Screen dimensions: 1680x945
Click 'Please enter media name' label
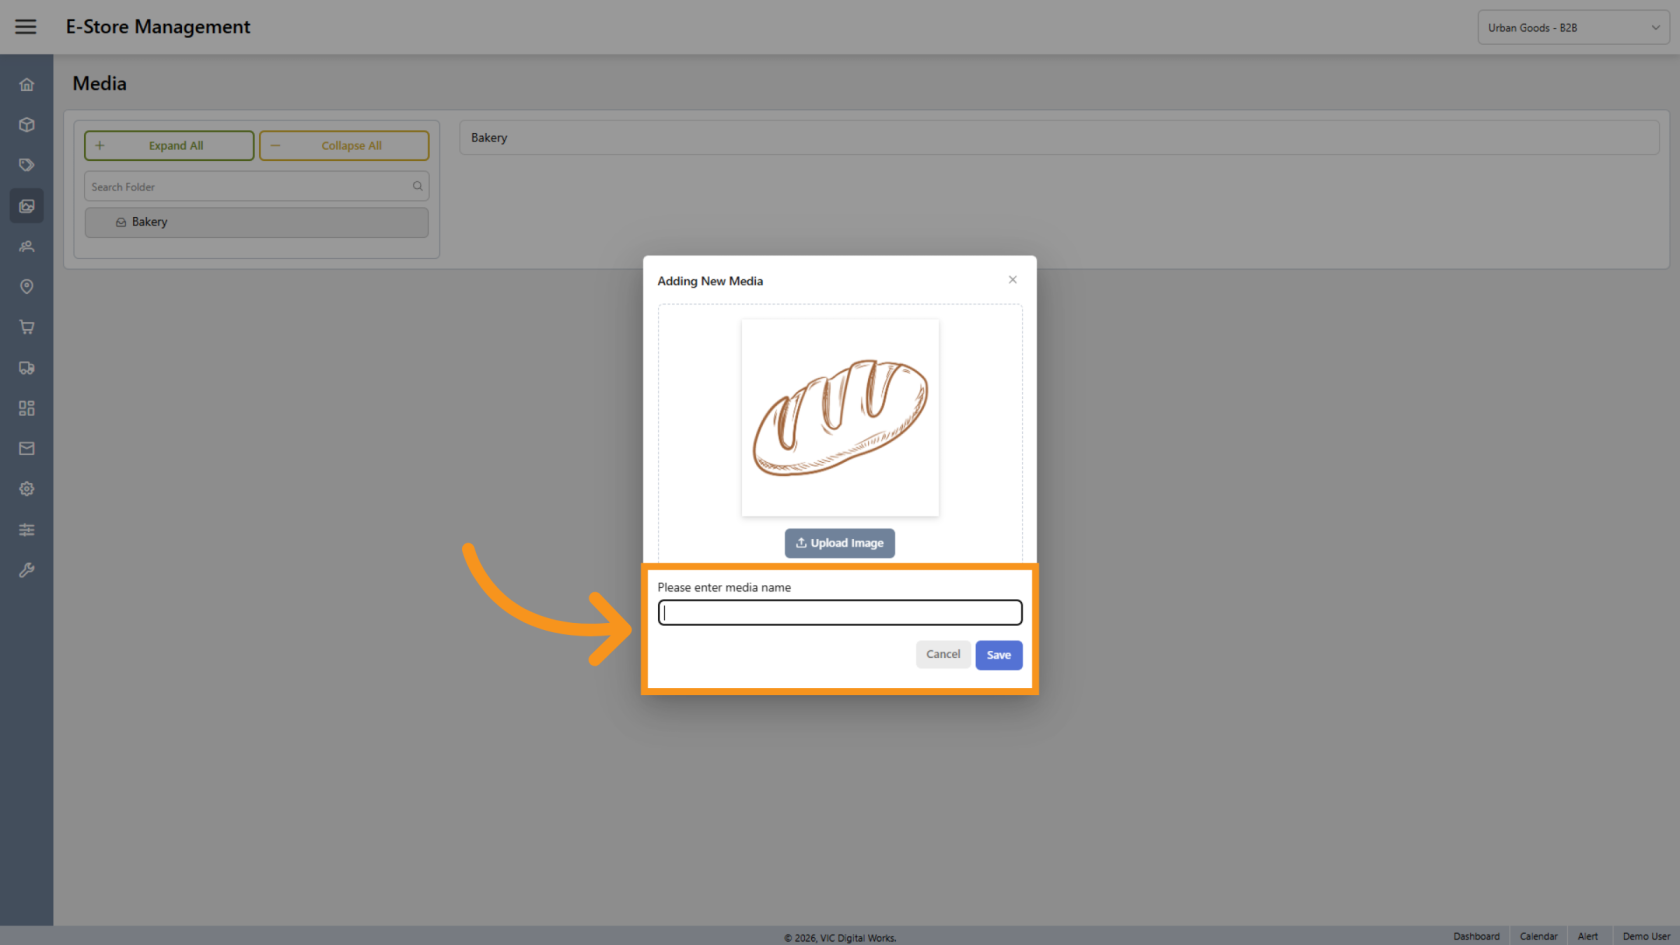click(x=724, y=587)
